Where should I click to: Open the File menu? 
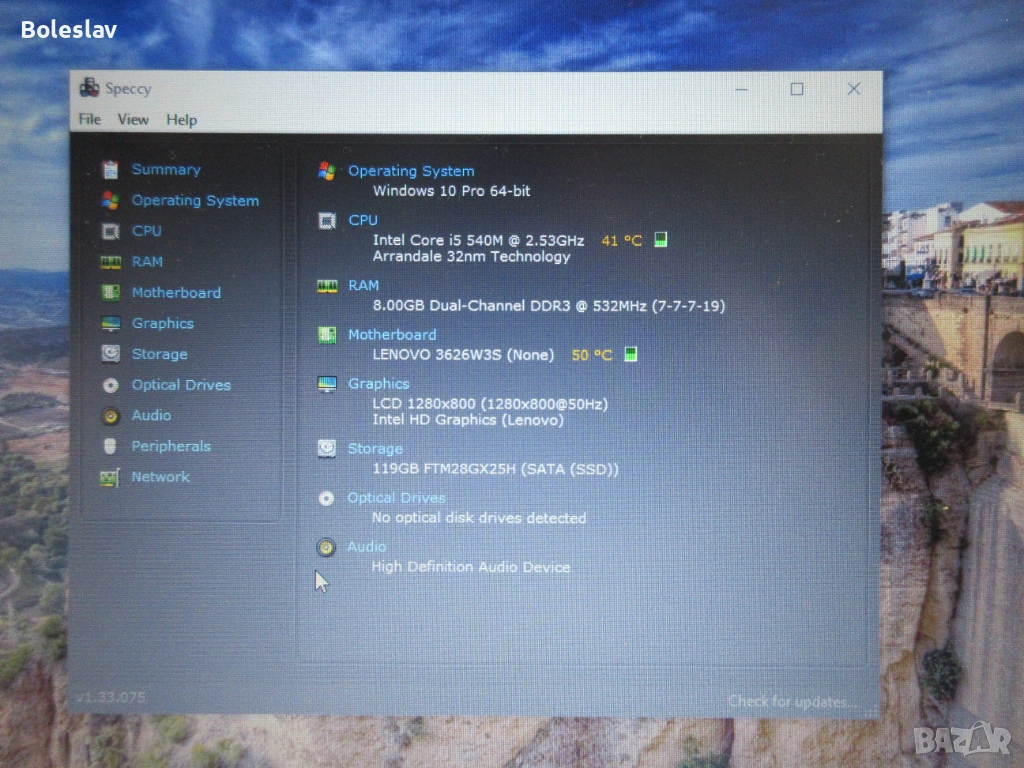click(90, 120)
